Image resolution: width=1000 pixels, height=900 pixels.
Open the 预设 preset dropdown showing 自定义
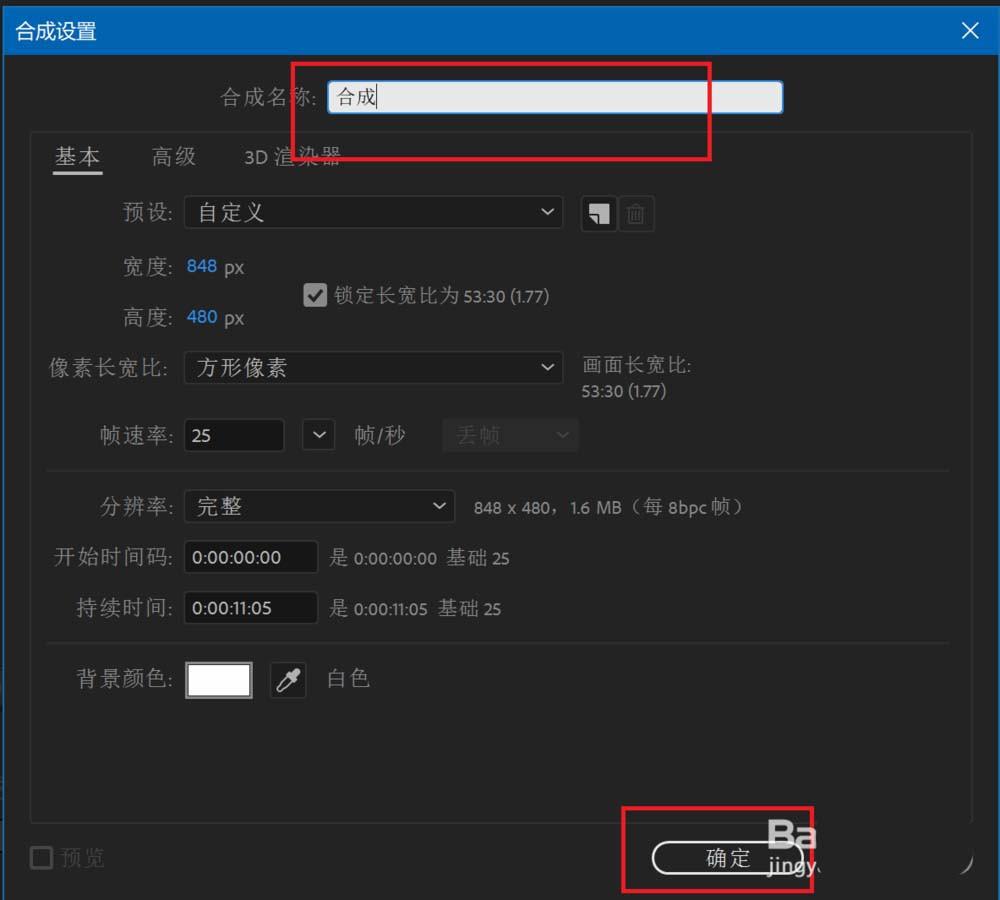[x=373, y=213]
